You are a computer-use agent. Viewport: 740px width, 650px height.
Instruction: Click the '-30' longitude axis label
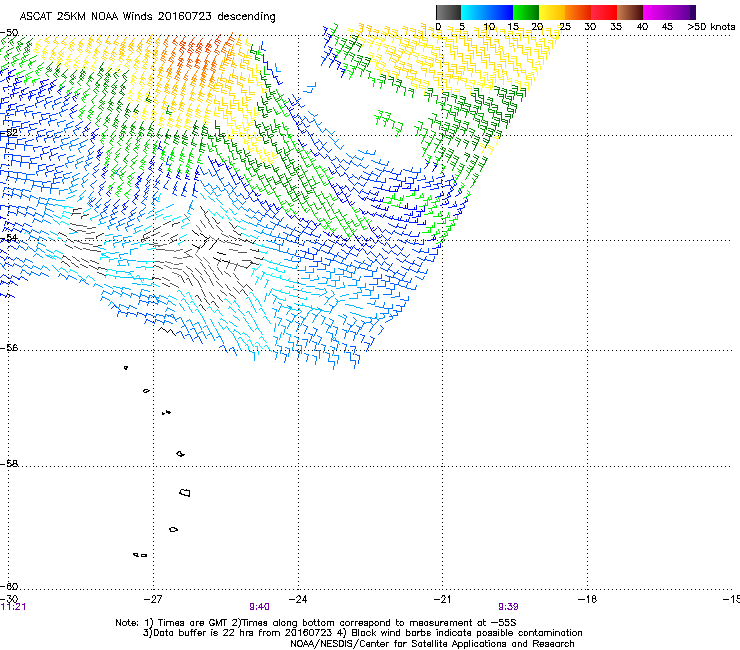pos(9,599)
